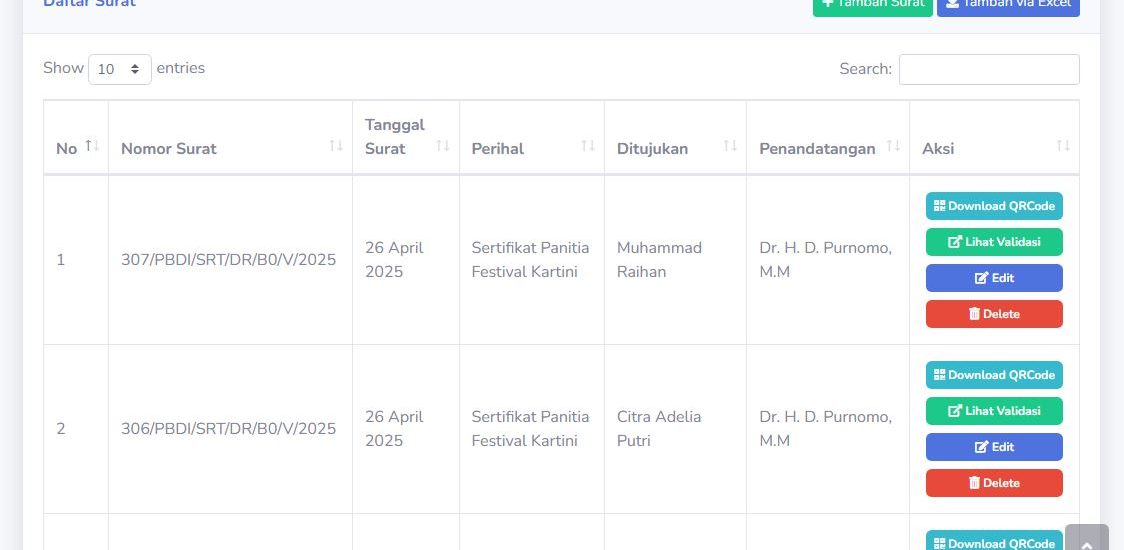
Task: Edit the Citra Adelia Putri row
Action: pos(994,447)
